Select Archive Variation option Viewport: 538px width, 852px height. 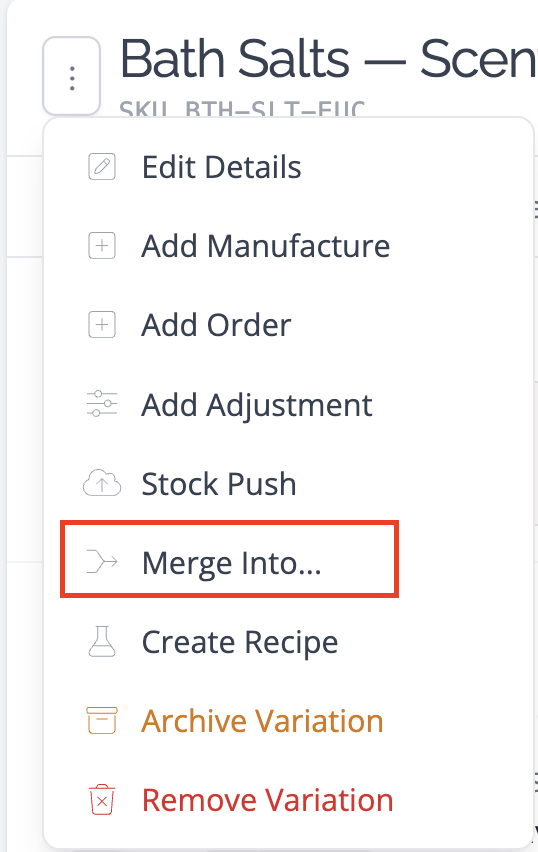[x=262, y=721]
